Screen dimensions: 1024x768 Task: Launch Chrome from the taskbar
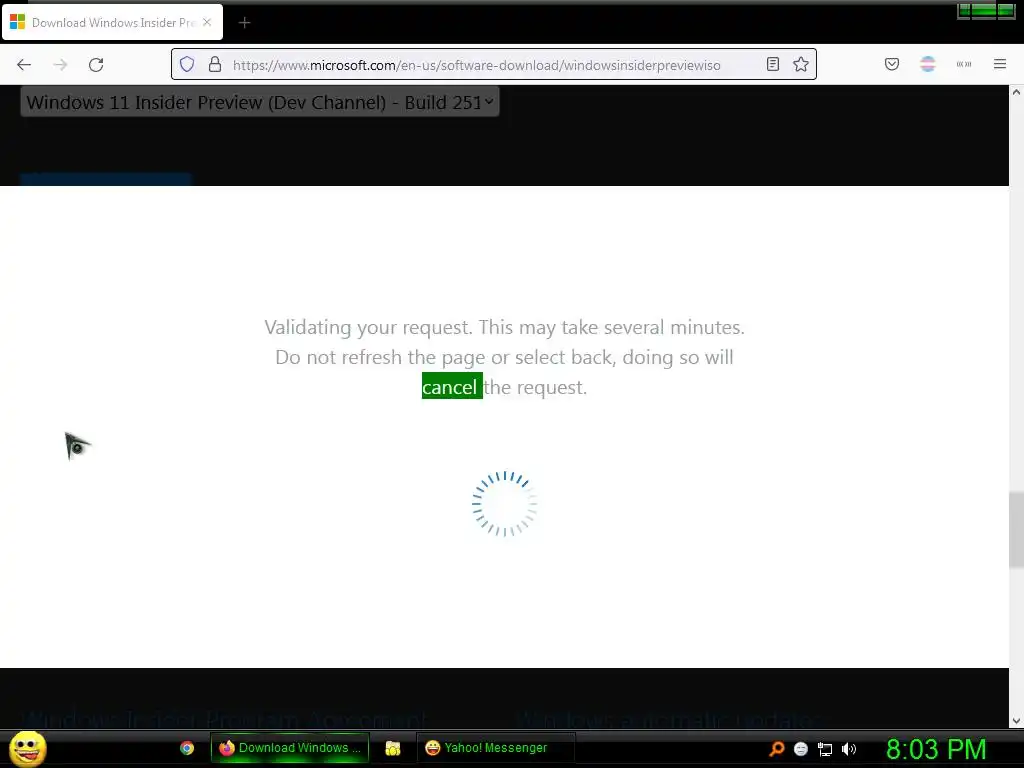coord(187,748)
